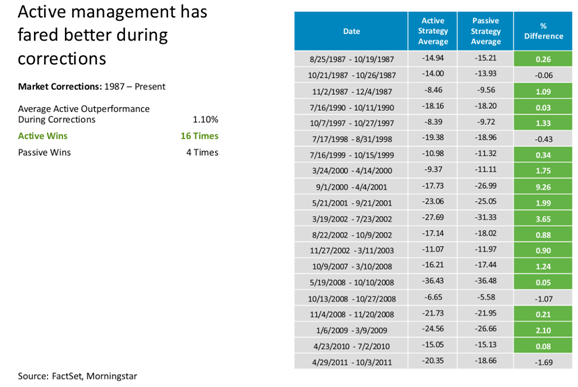The width and height of the screenshot is (578, 387).
Task: Click the green 0.26 difference cell
Action: pos(543,59)
